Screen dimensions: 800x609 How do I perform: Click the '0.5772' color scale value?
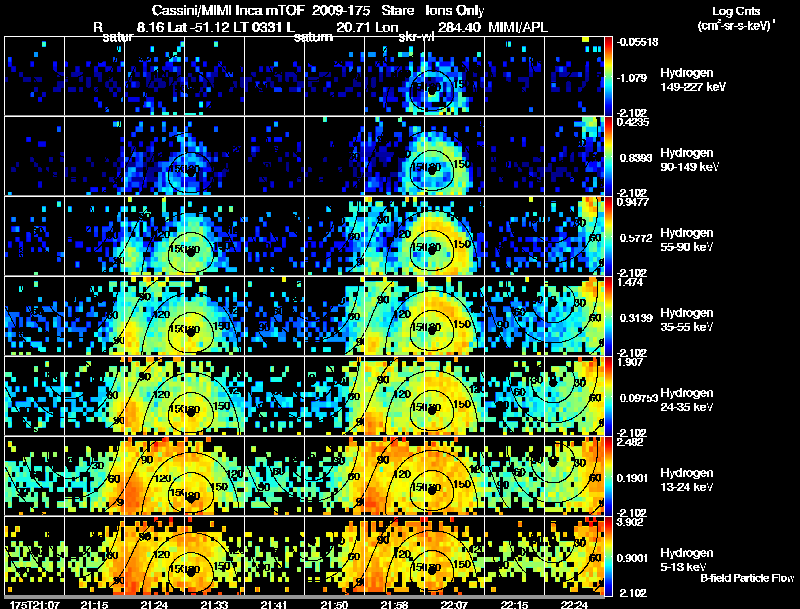pyautogui.click(x=636, y=238)
